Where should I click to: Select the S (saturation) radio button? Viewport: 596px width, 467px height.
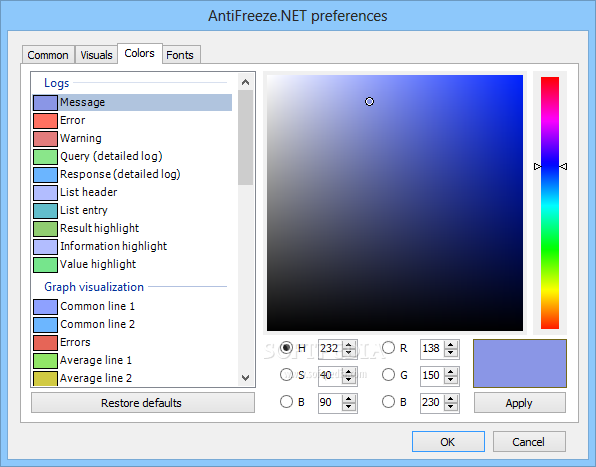[x=286, y=375]
